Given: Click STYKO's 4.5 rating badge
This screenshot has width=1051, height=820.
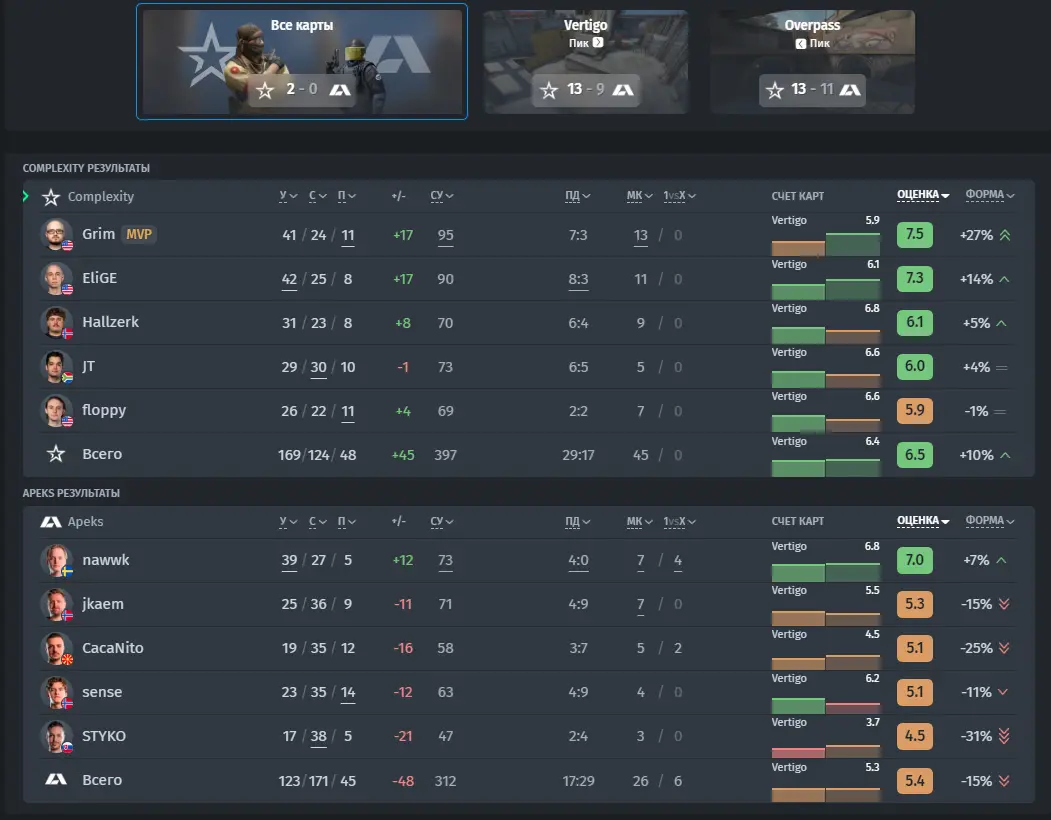Looking at the screenshot, I should [x=915, y=736].
